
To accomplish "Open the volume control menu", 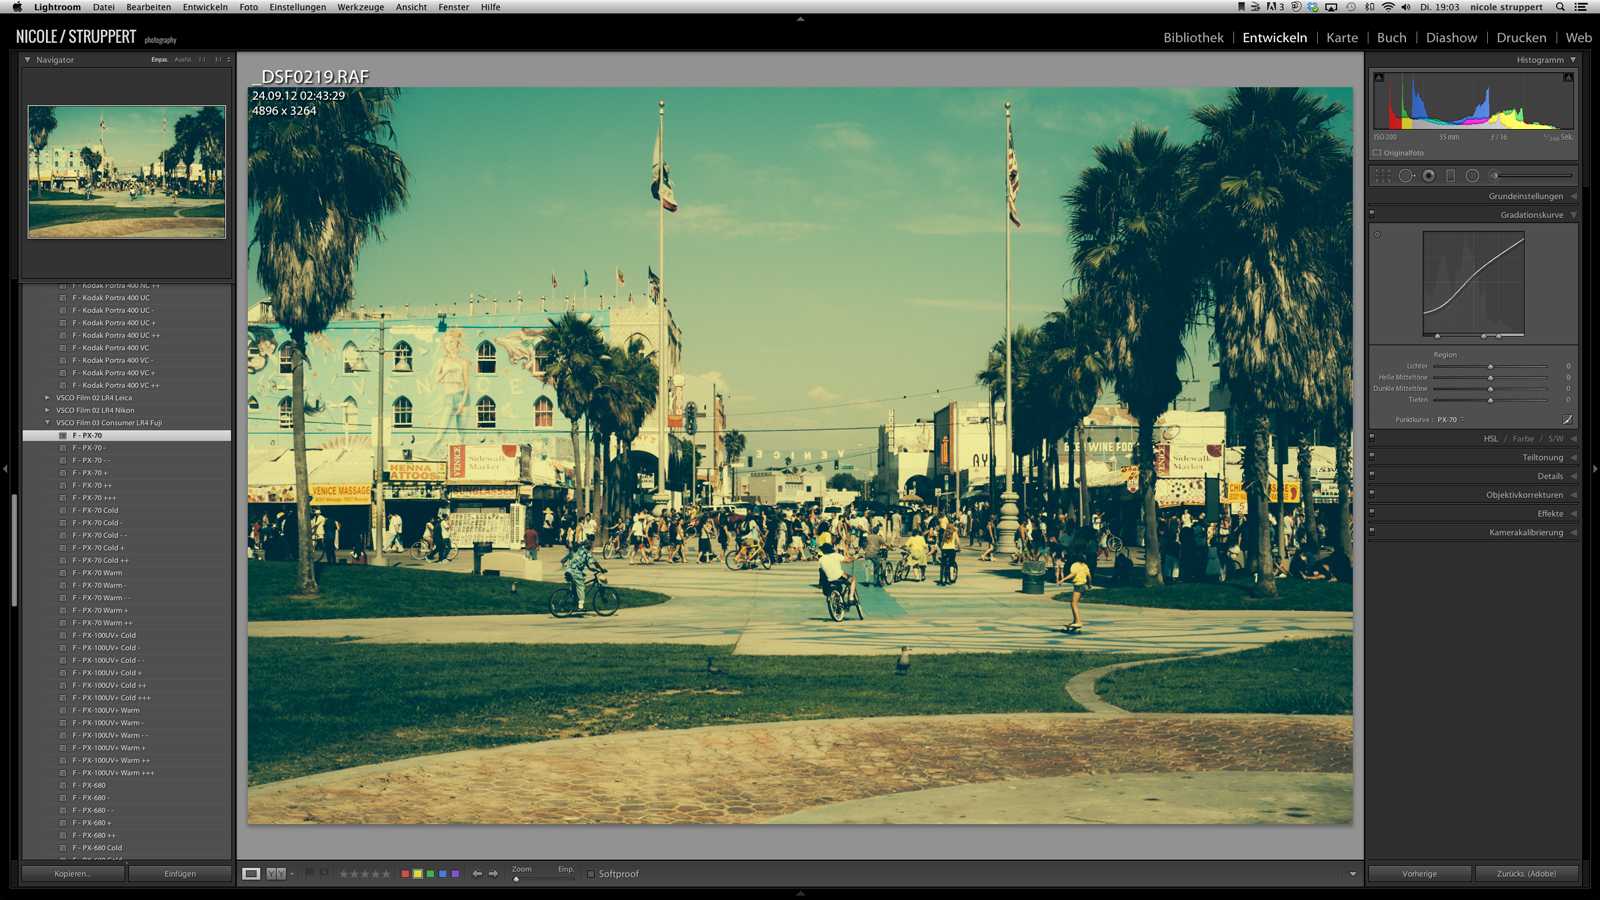I will point(1406,7).
